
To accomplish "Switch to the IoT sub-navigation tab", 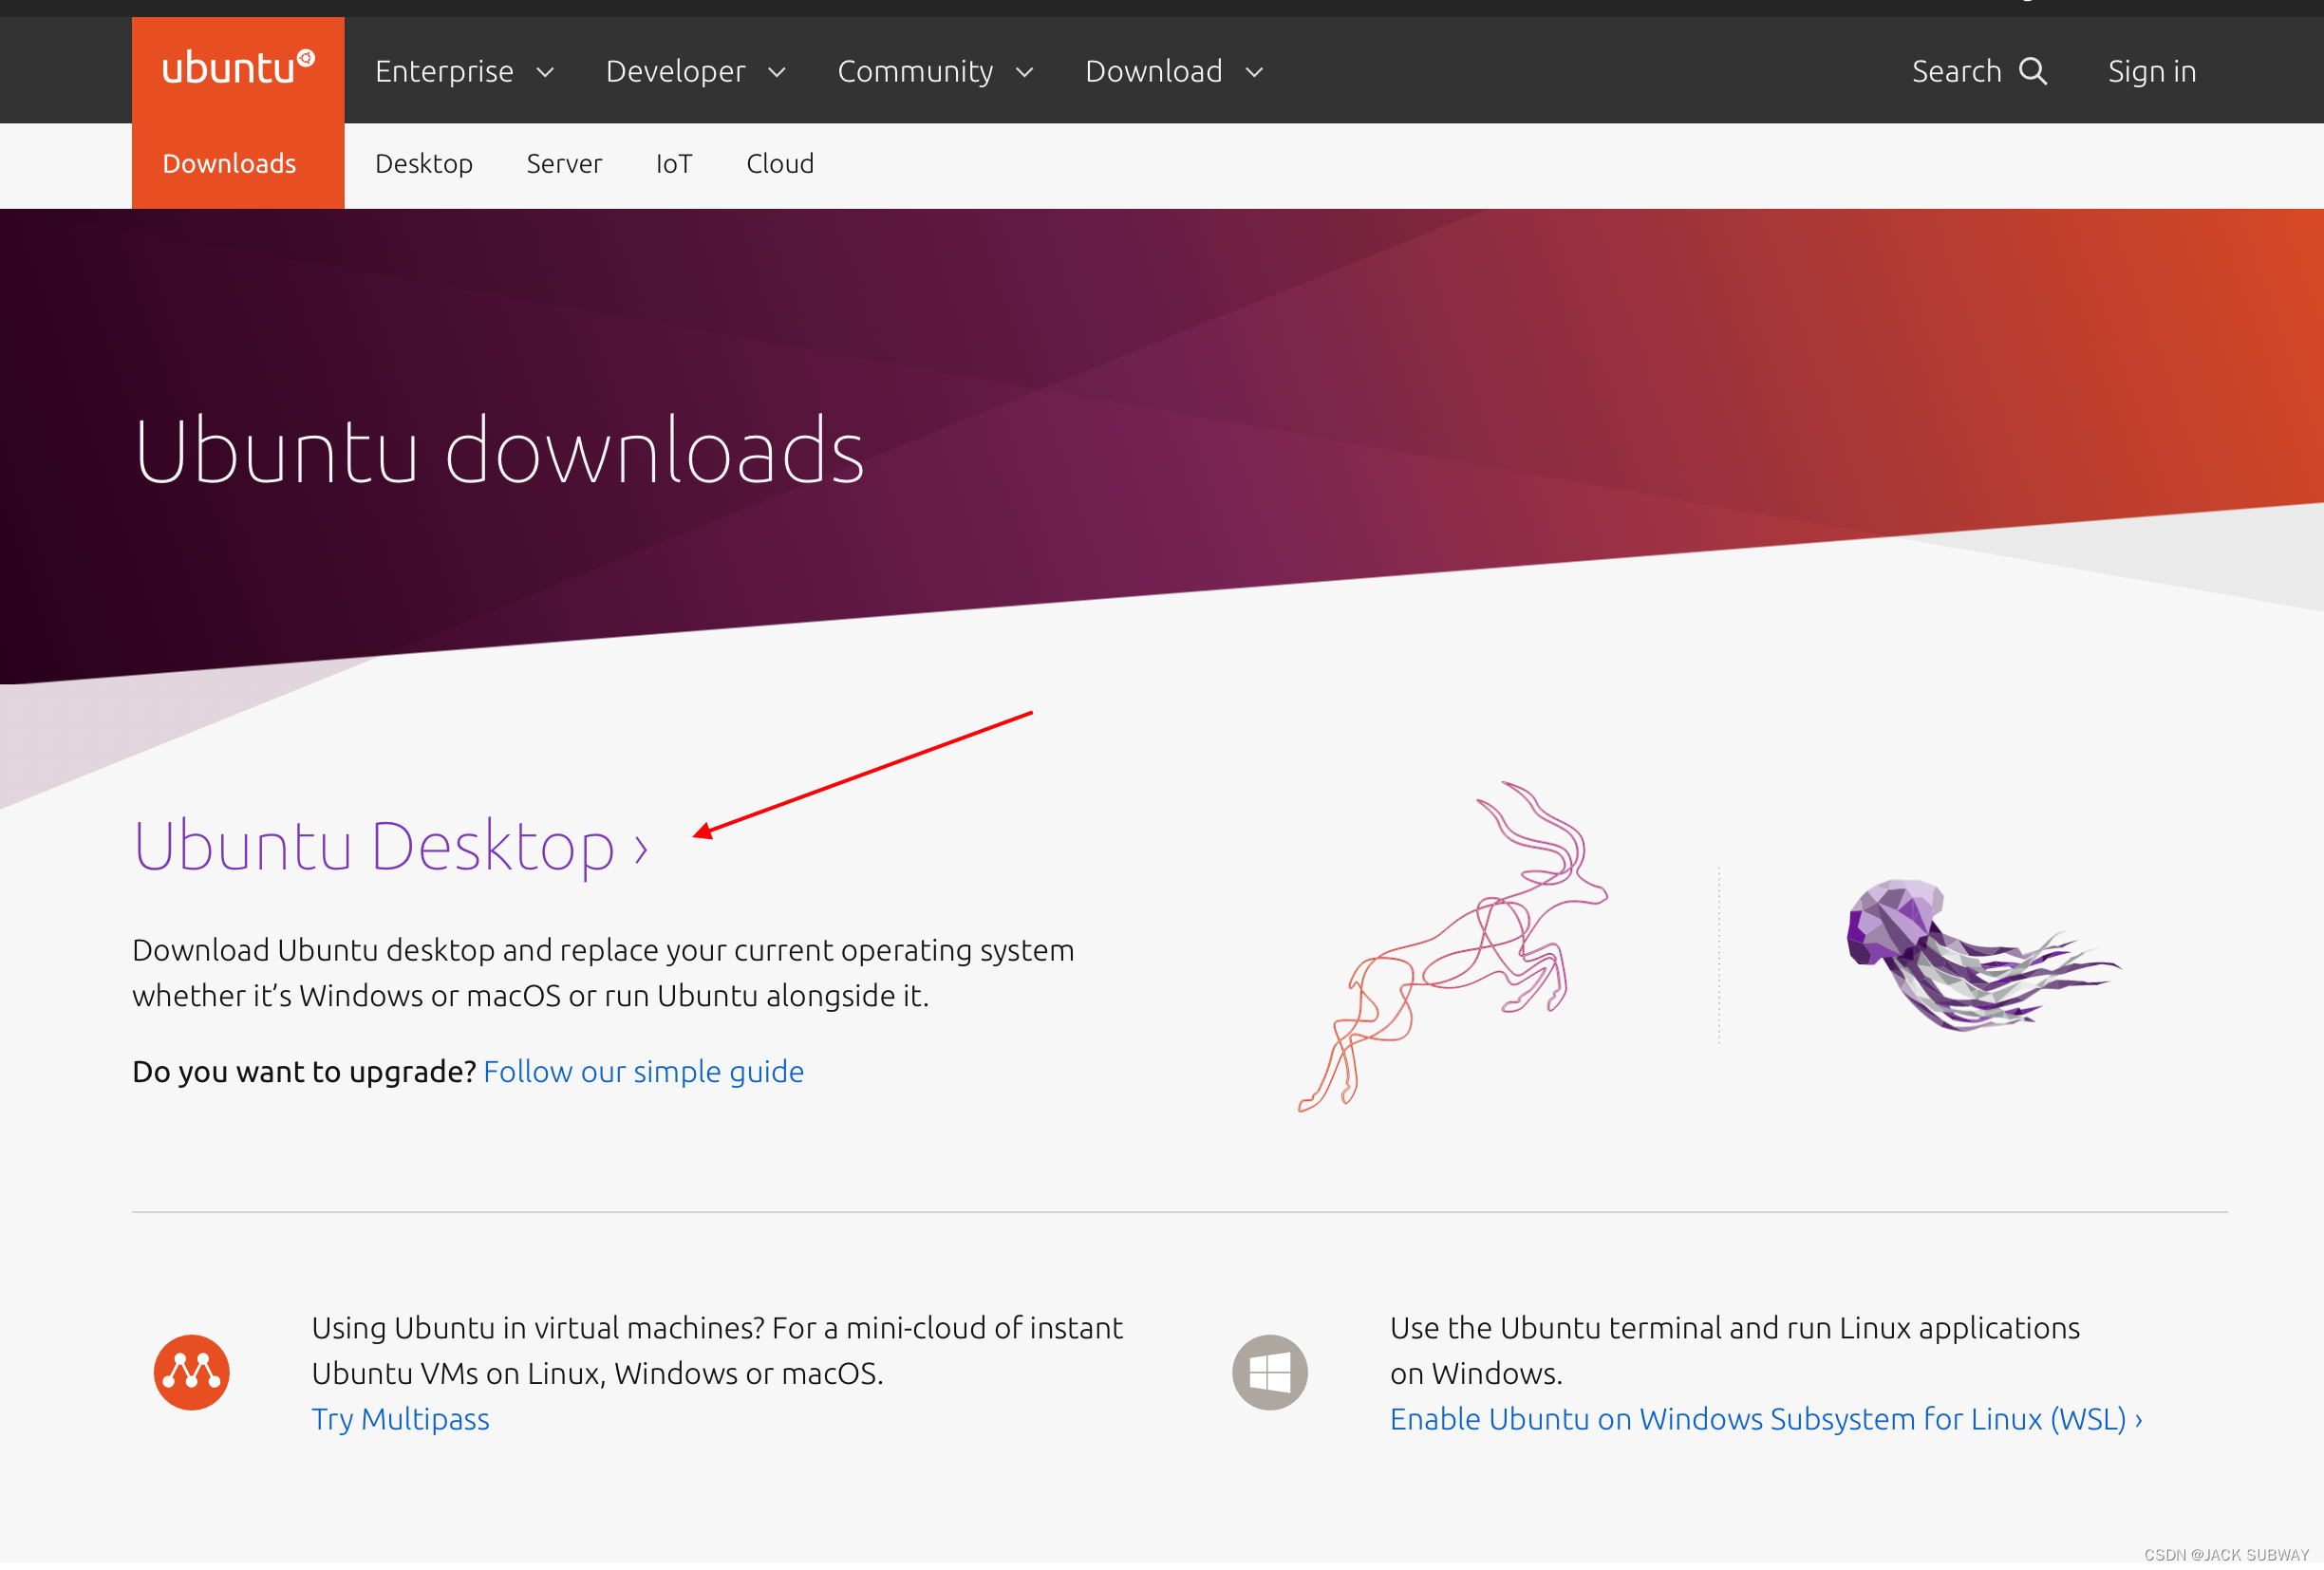I will 674,164.
